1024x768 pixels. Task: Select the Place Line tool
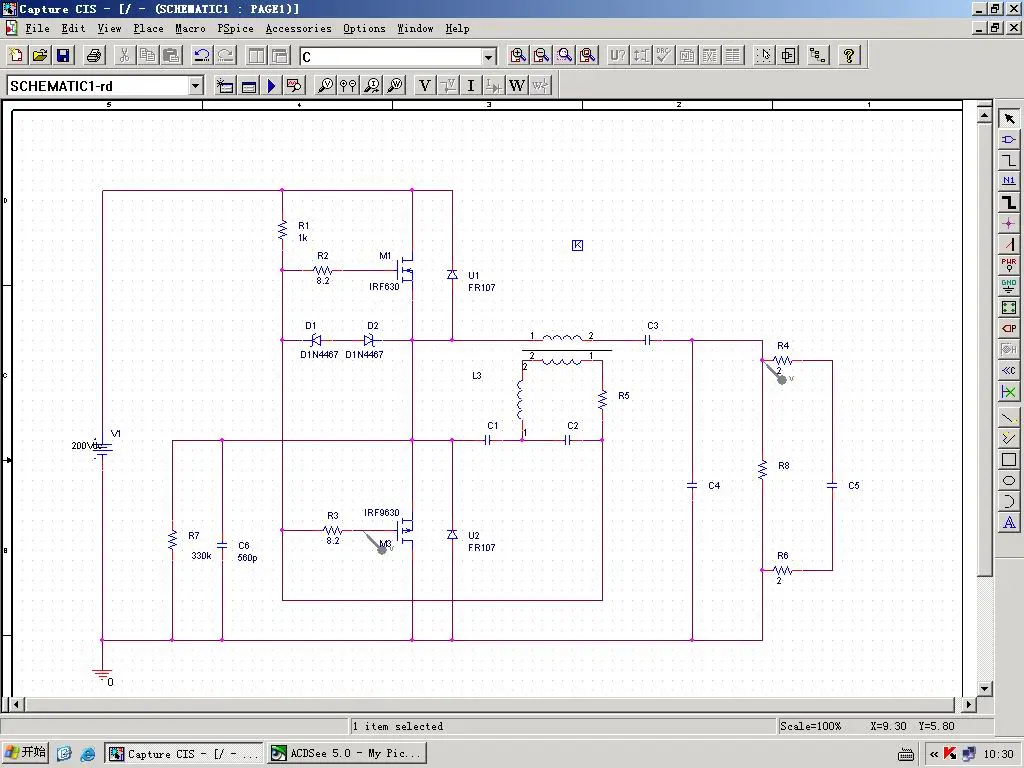tap(1009, 417)
